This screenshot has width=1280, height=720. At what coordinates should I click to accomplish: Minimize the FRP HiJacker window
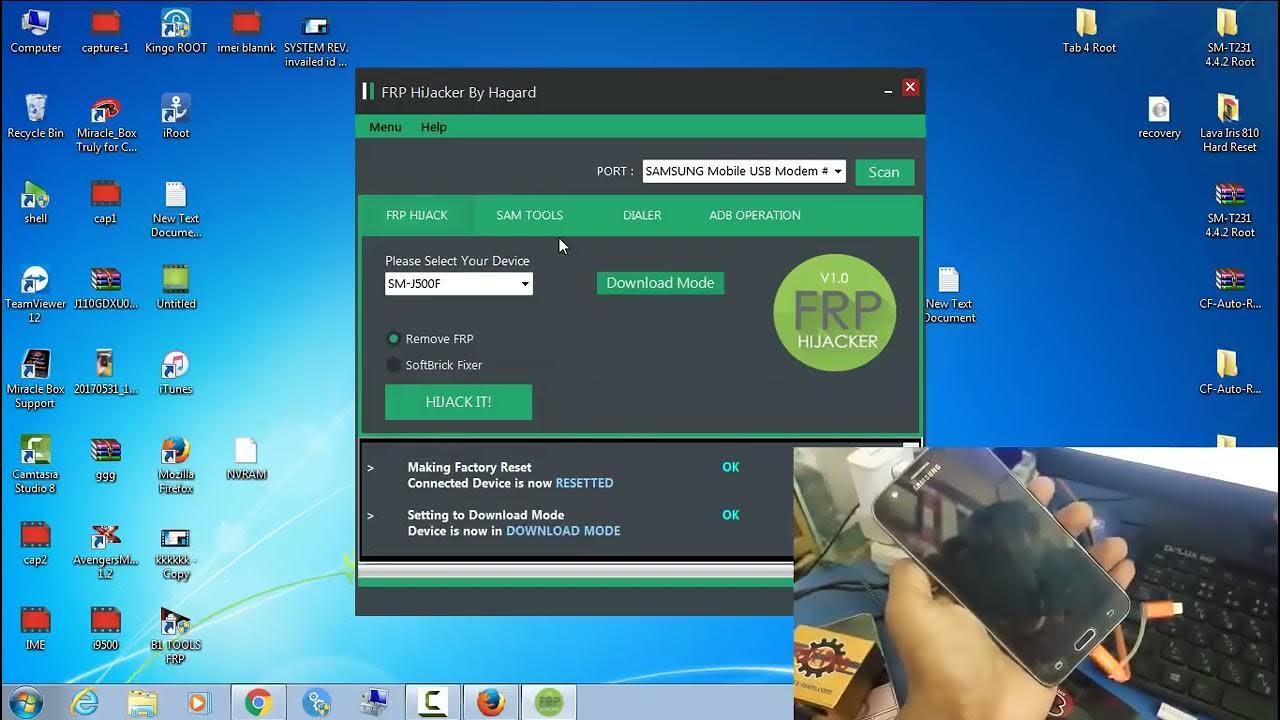click(x=888, y=90)
